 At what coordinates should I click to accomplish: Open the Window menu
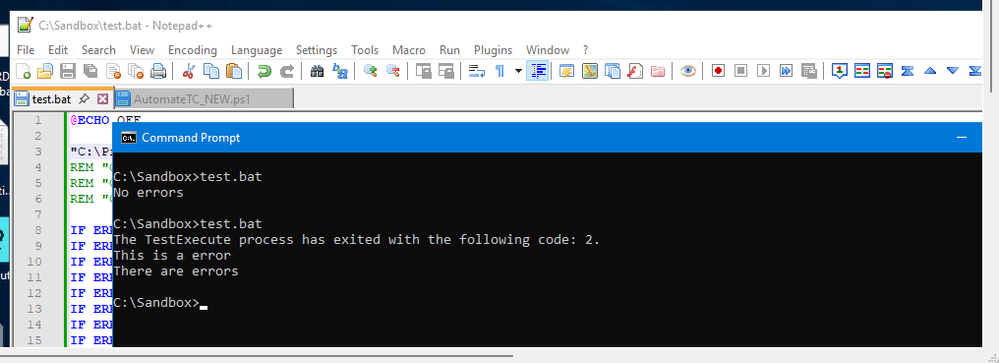pyautogui.click(x=547, y=50)
